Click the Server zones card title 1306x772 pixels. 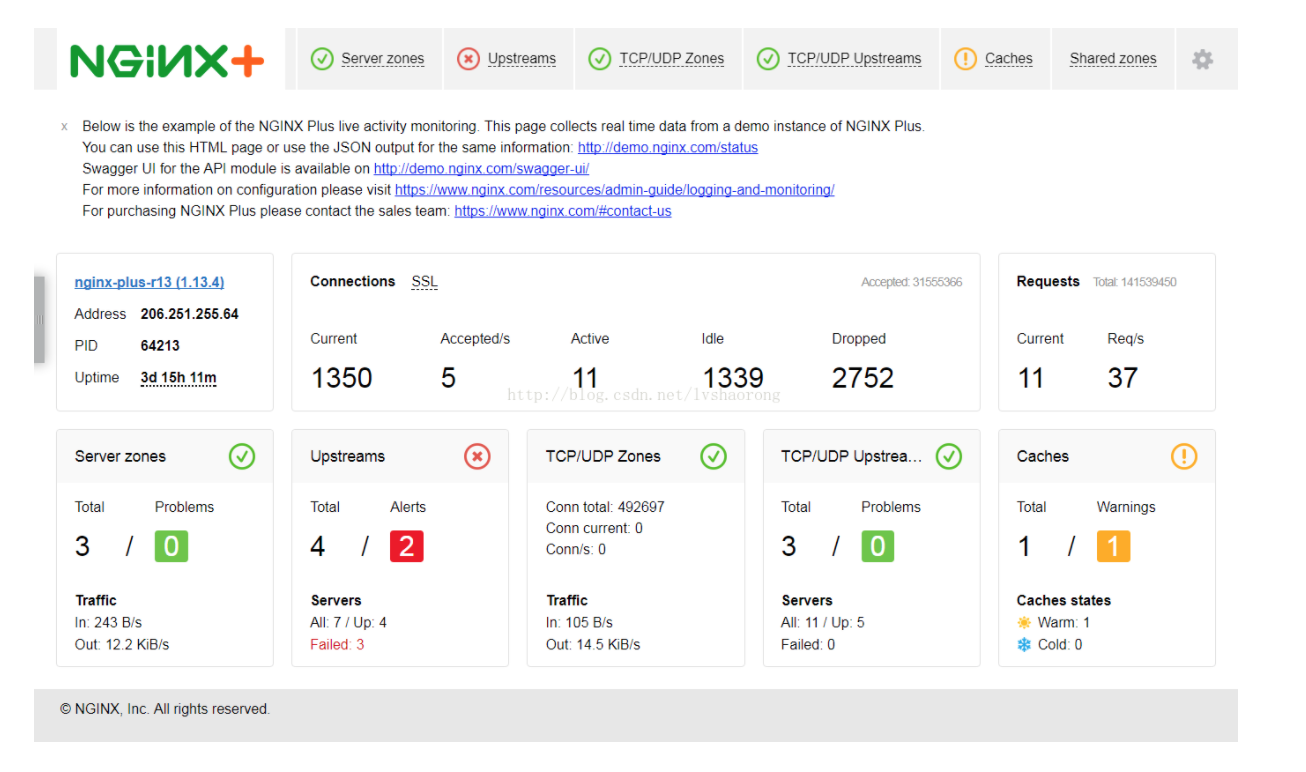pyautogui.click(x=120, y=457)
